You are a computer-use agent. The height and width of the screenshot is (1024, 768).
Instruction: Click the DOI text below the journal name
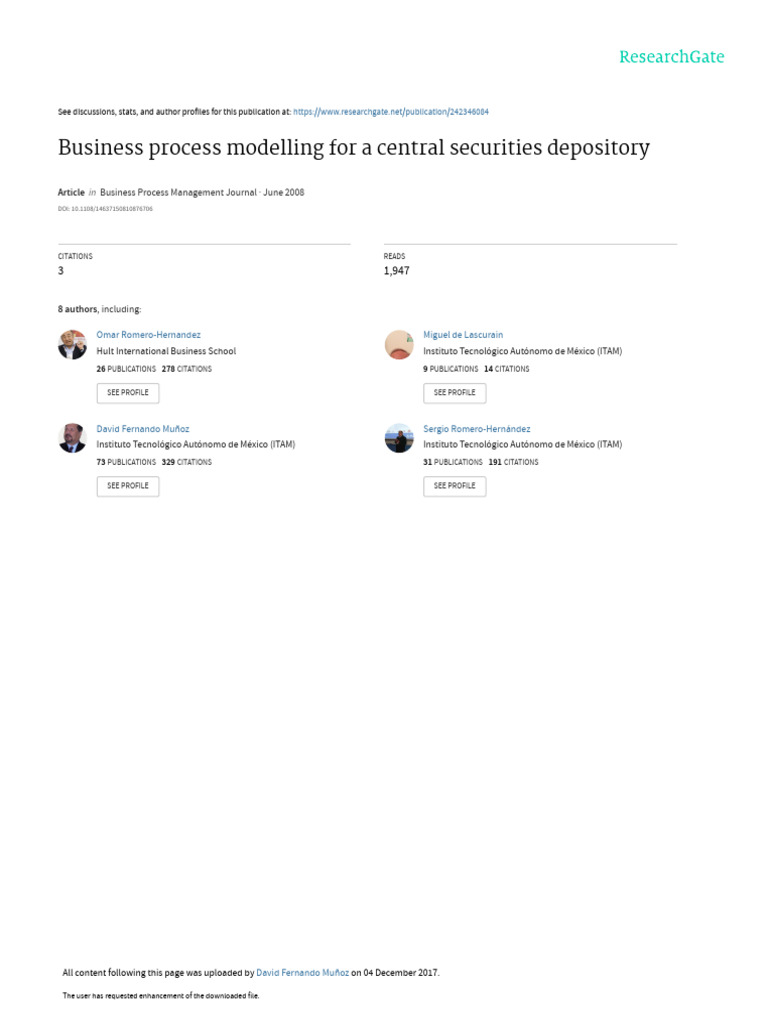[x=105, y=209]
